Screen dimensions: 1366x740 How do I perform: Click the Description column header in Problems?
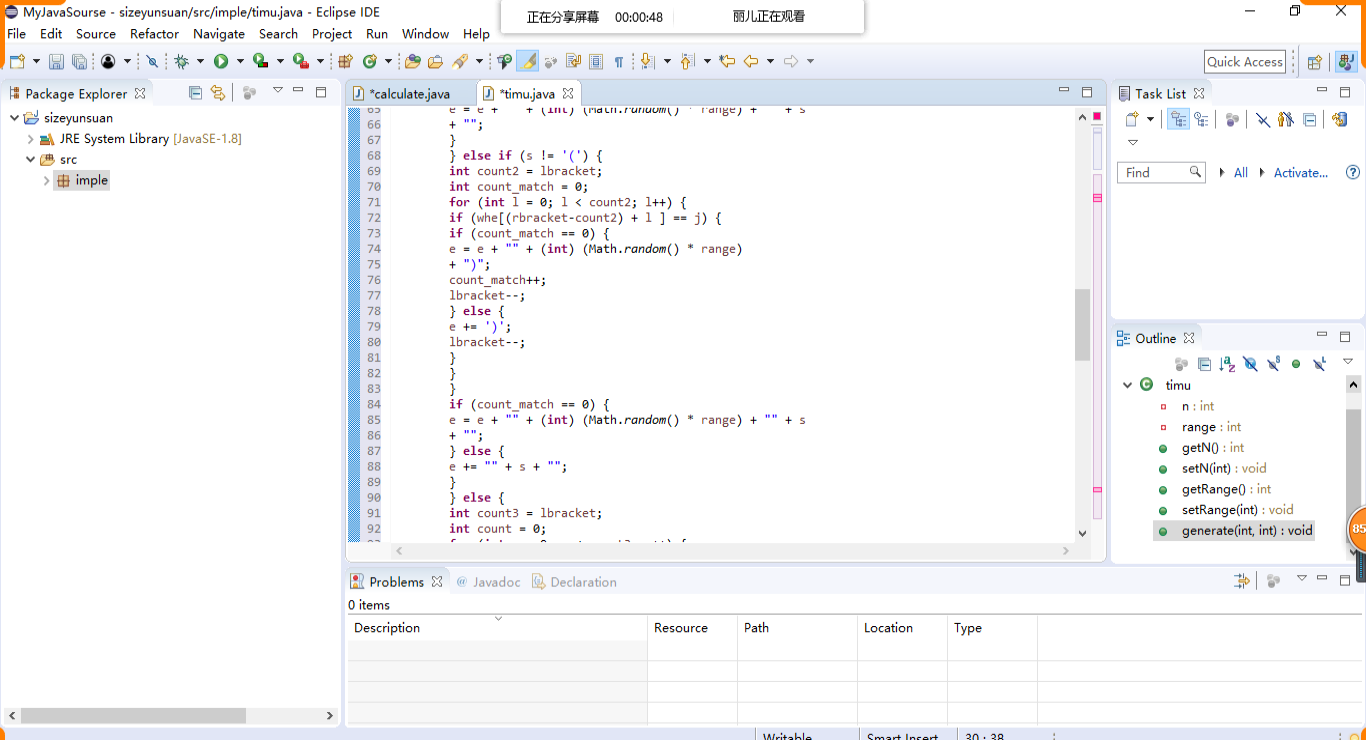(x=497, y=628)
